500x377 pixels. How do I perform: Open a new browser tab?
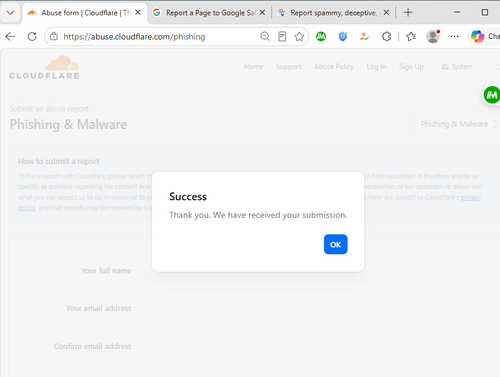(408, 13)
